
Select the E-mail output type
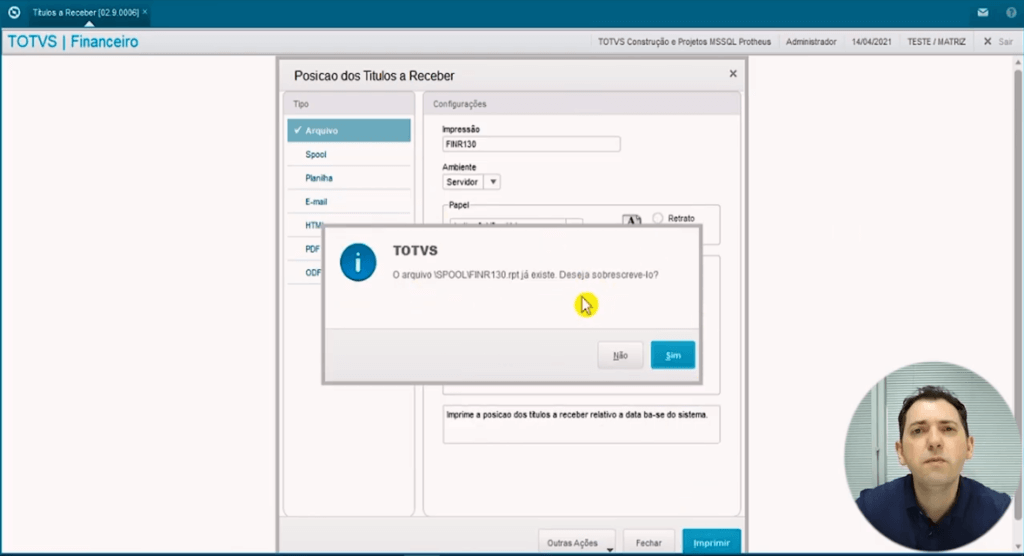(349, 202)
